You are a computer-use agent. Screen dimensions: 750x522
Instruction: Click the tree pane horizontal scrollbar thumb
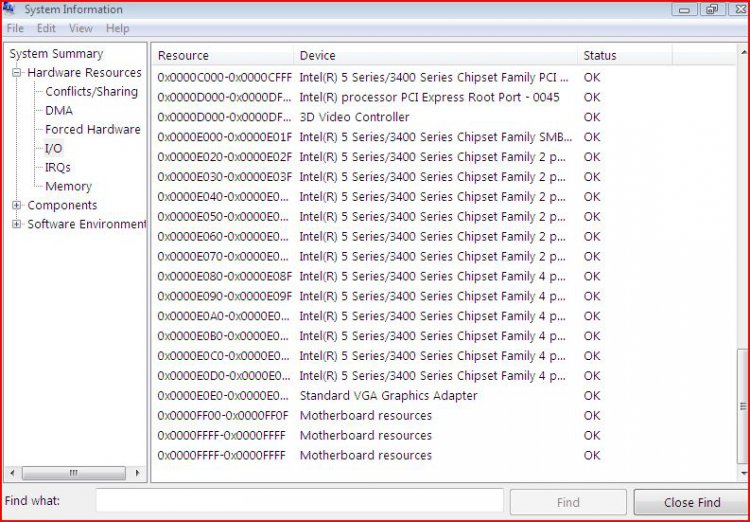(x=74, y=473)
